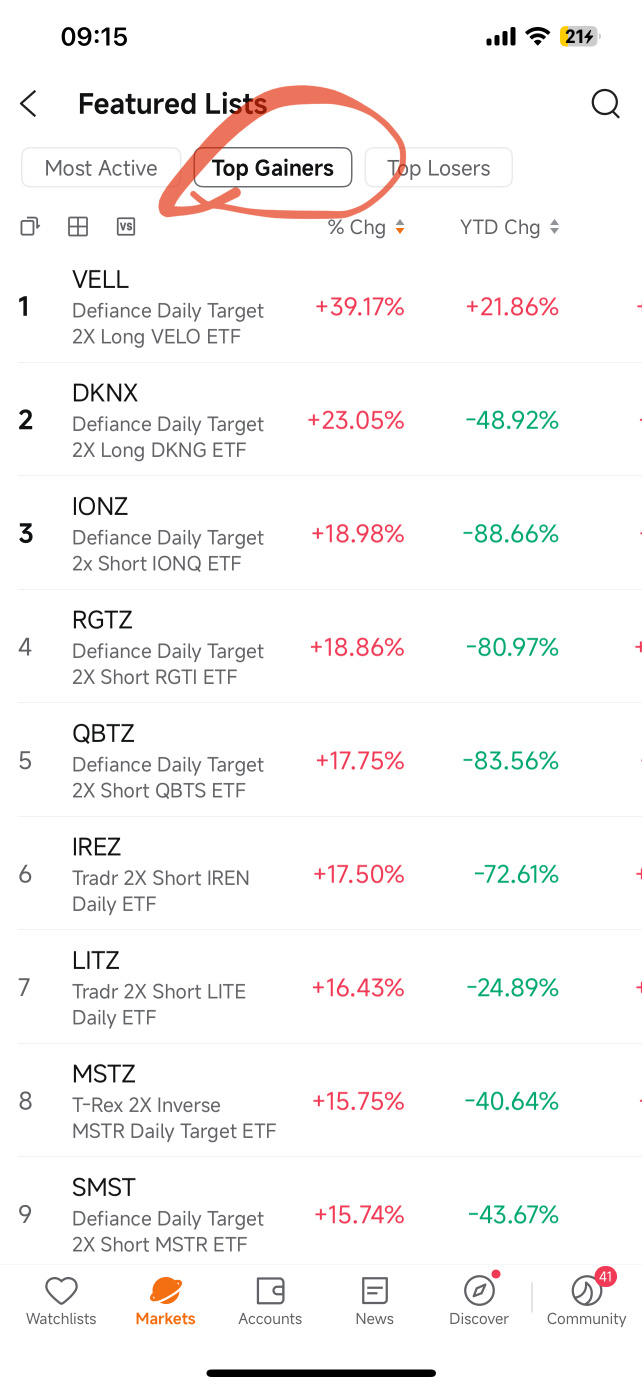Select the Markets tab in bottom bar
Image resolution: width=642 pixels, height=1389 pixels.
(x=166, y=1301)
